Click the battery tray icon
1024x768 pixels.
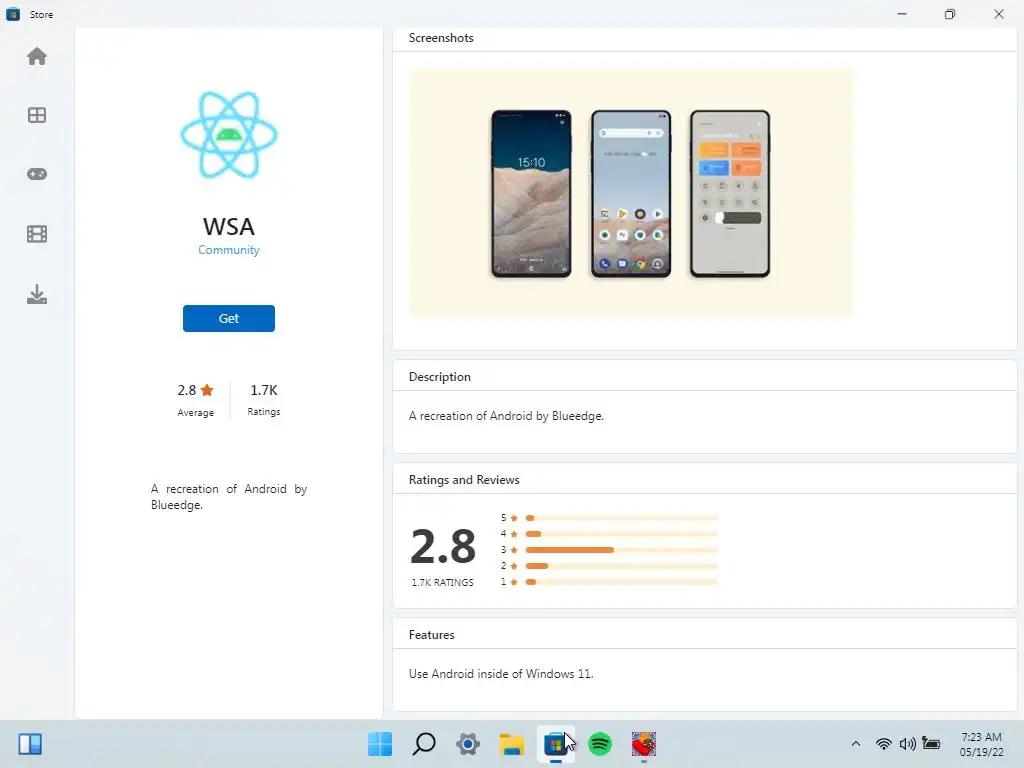point(931,744)
